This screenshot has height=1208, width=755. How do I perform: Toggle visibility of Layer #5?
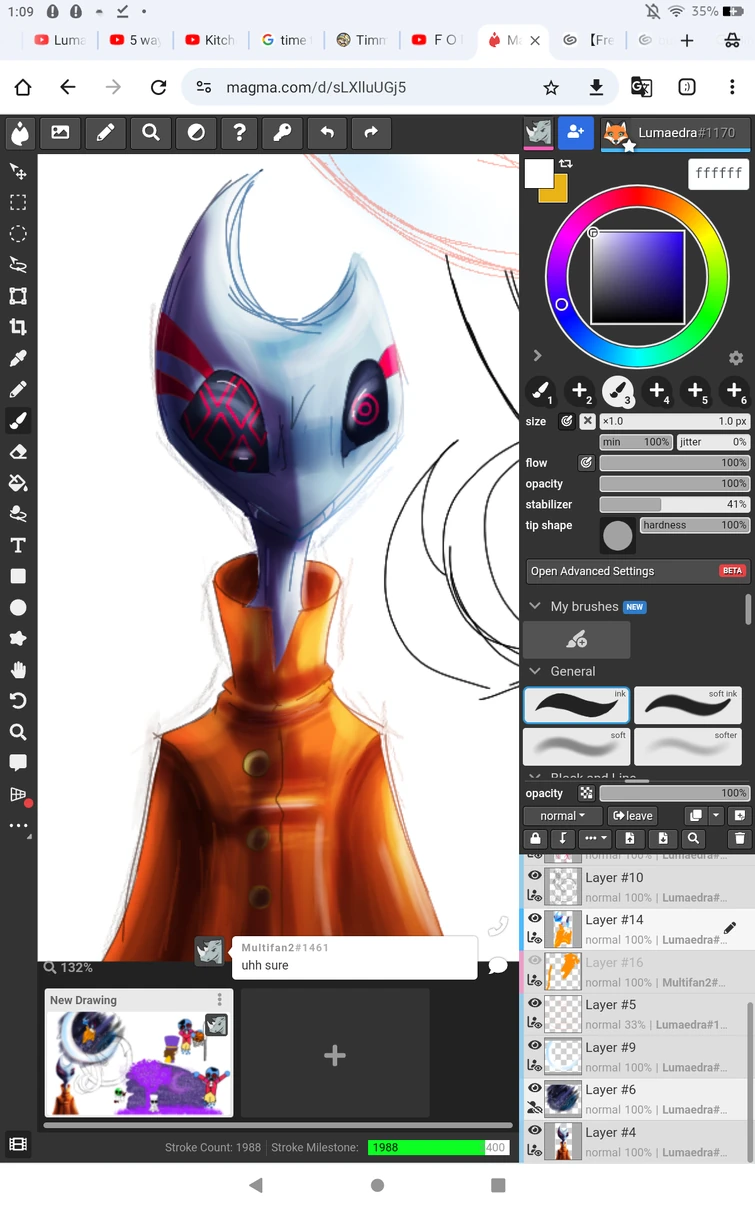point(535,1003)
